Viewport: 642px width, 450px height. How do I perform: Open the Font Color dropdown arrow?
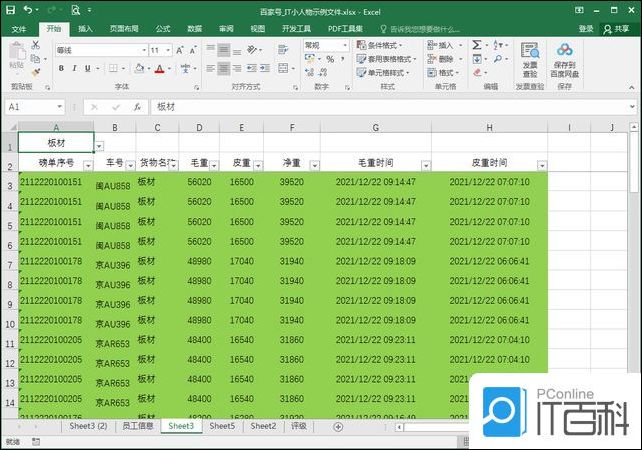[169, 68]
